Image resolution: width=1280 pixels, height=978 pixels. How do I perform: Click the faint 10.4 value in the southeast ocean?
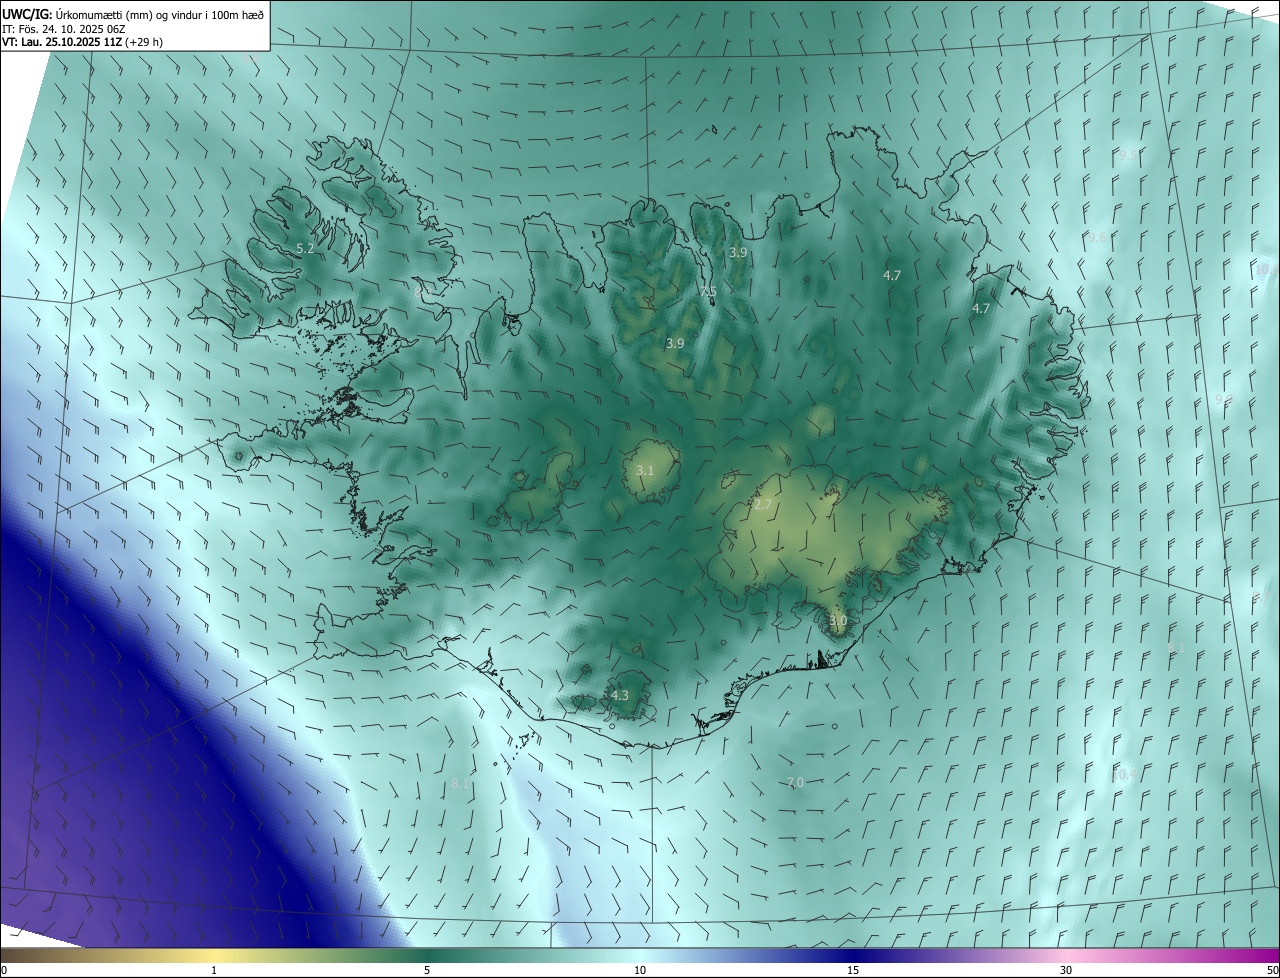[1123, 775]
